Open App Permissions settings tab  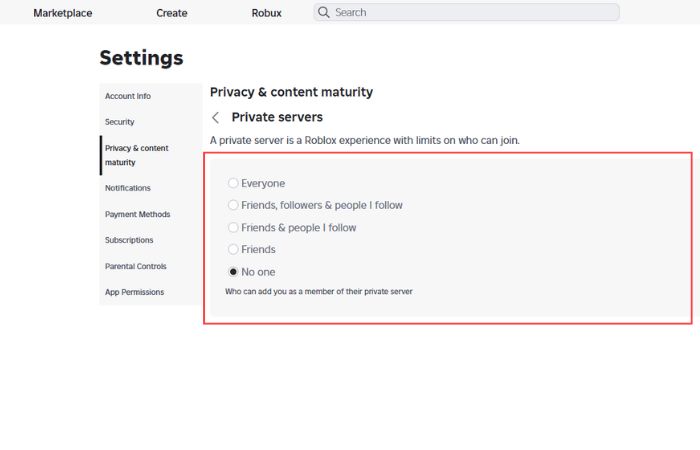pyautogui.click(x=150, y=292)
